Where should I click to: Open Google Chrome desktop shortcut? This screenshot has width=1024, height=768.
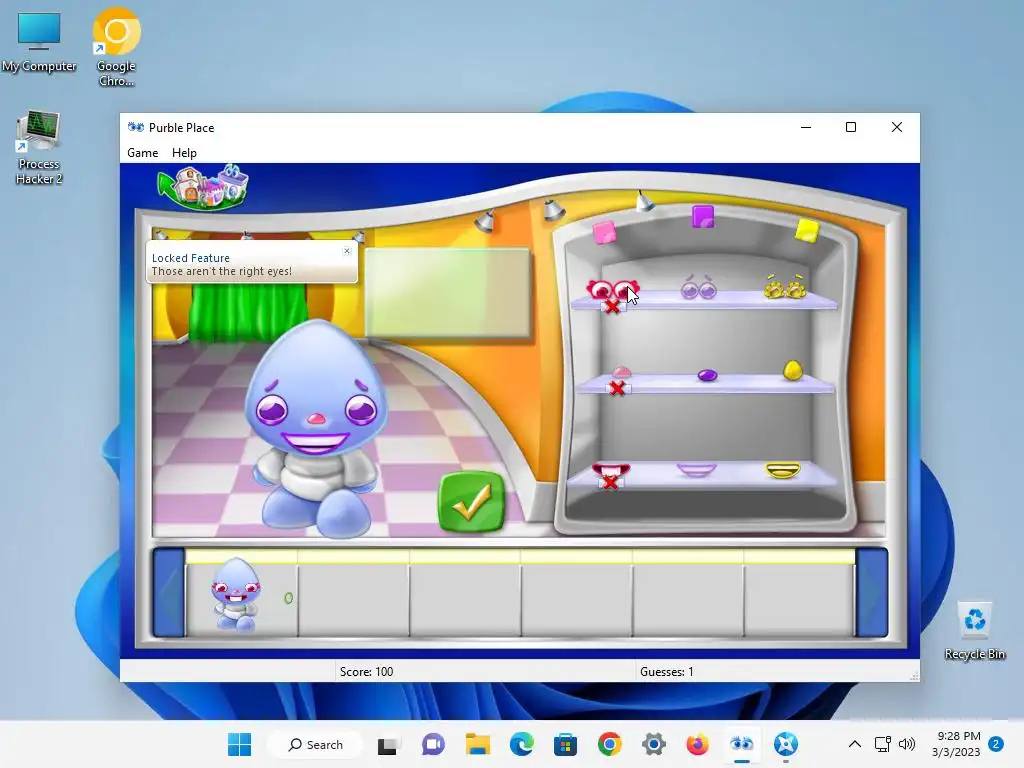point(116,48)
